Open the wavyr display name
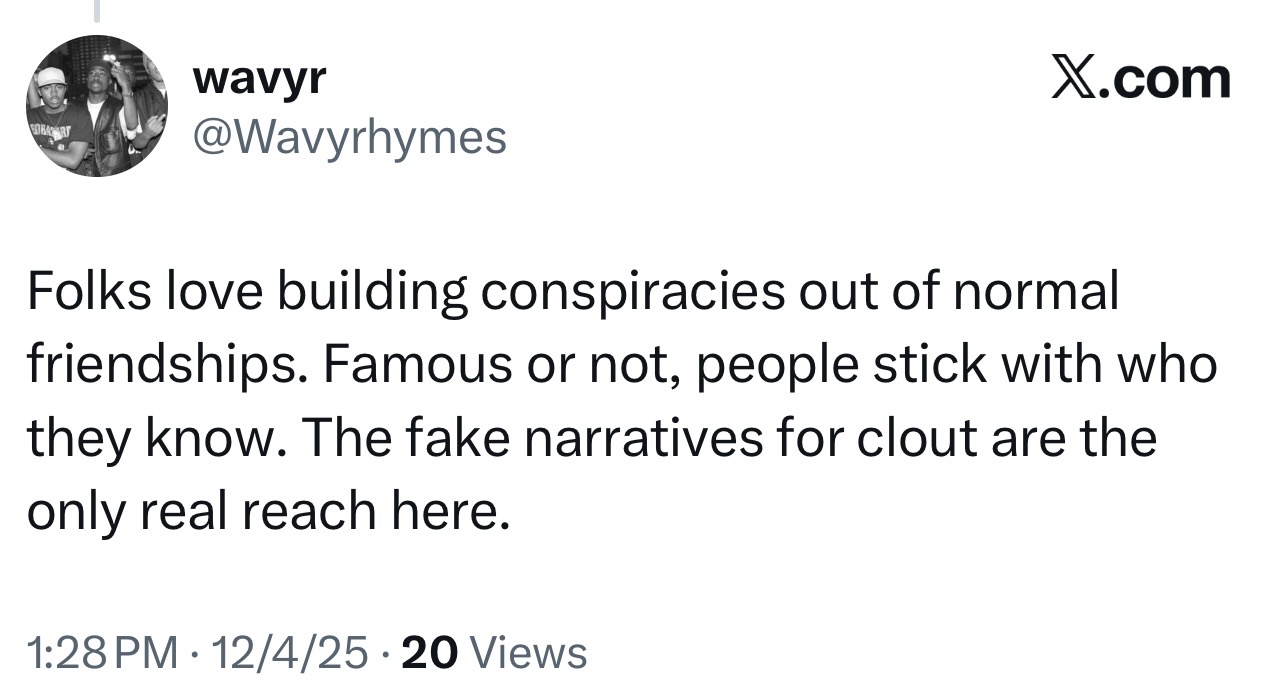 [x=259, y=79]
